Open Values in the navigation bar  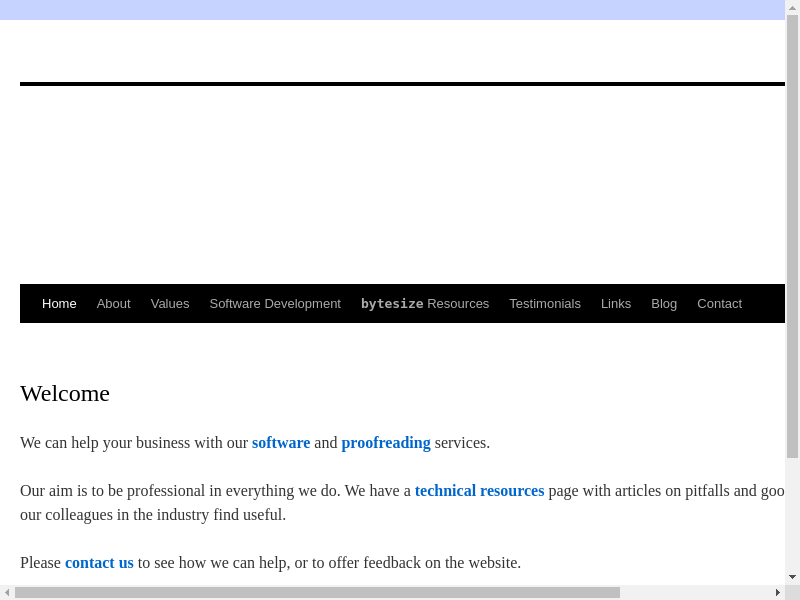coord(170,303)
